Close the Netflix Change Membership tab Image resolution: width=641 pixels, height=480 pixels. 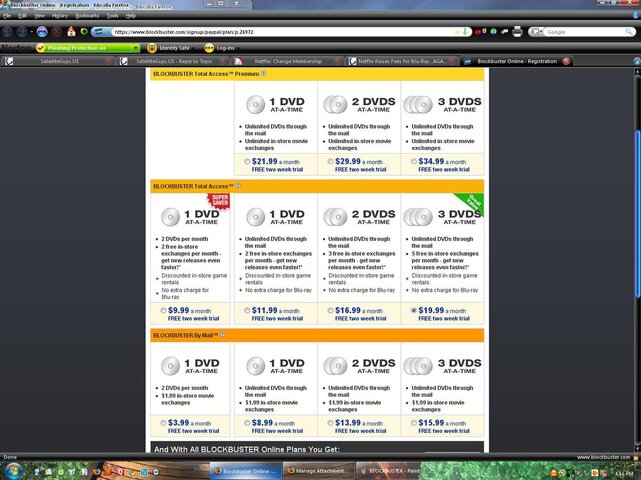pyautogui.click(x=338, y=61)
